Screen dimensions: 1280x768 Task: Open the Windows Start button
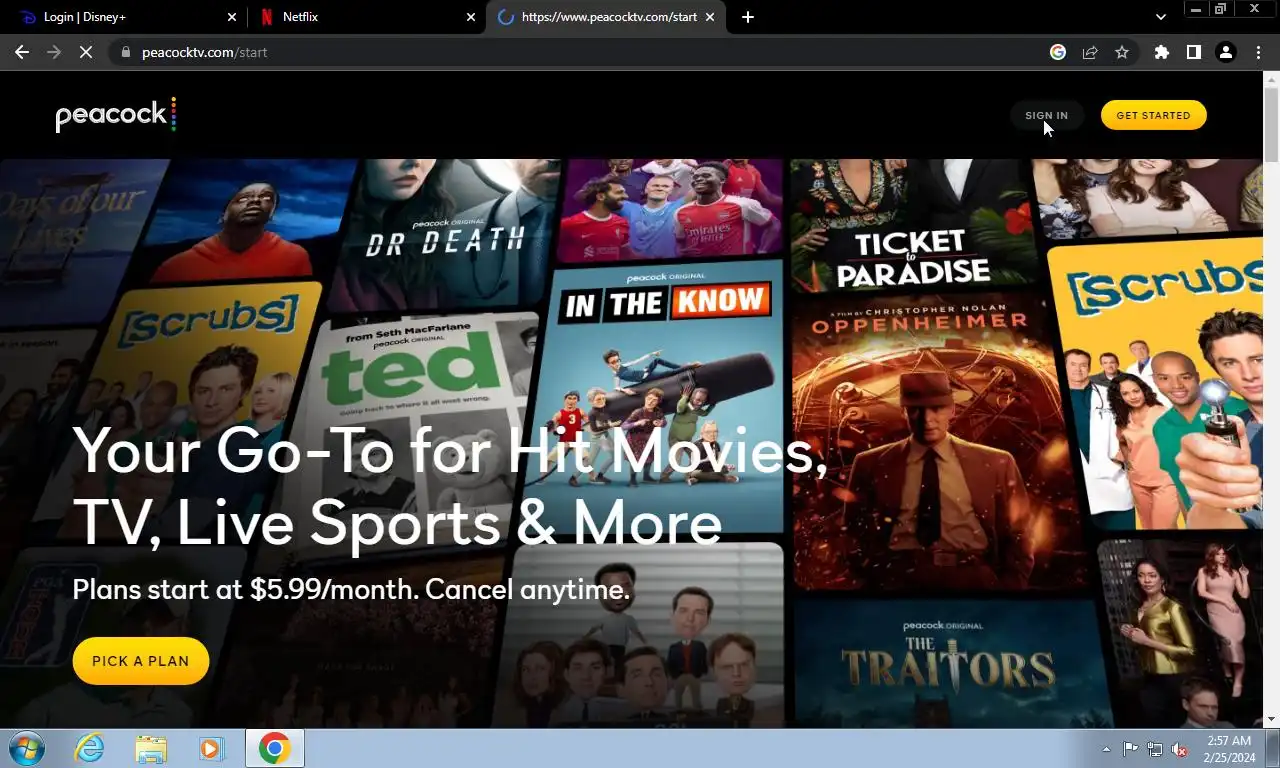[x=26, y=748]
